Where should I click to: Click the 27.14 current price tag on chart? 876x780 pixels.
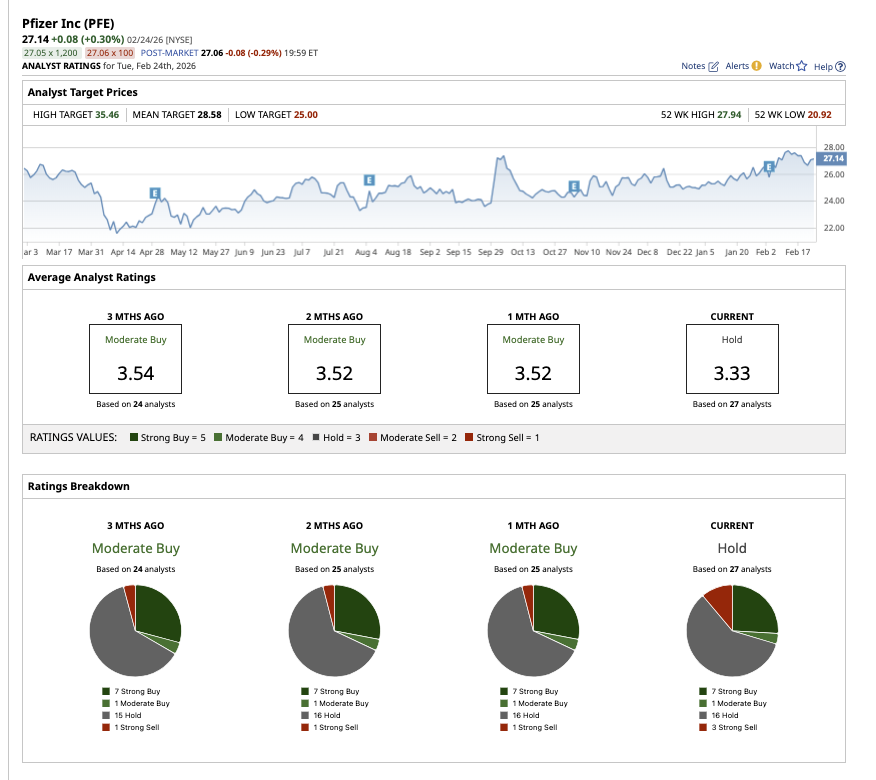[x=832, y=159]
